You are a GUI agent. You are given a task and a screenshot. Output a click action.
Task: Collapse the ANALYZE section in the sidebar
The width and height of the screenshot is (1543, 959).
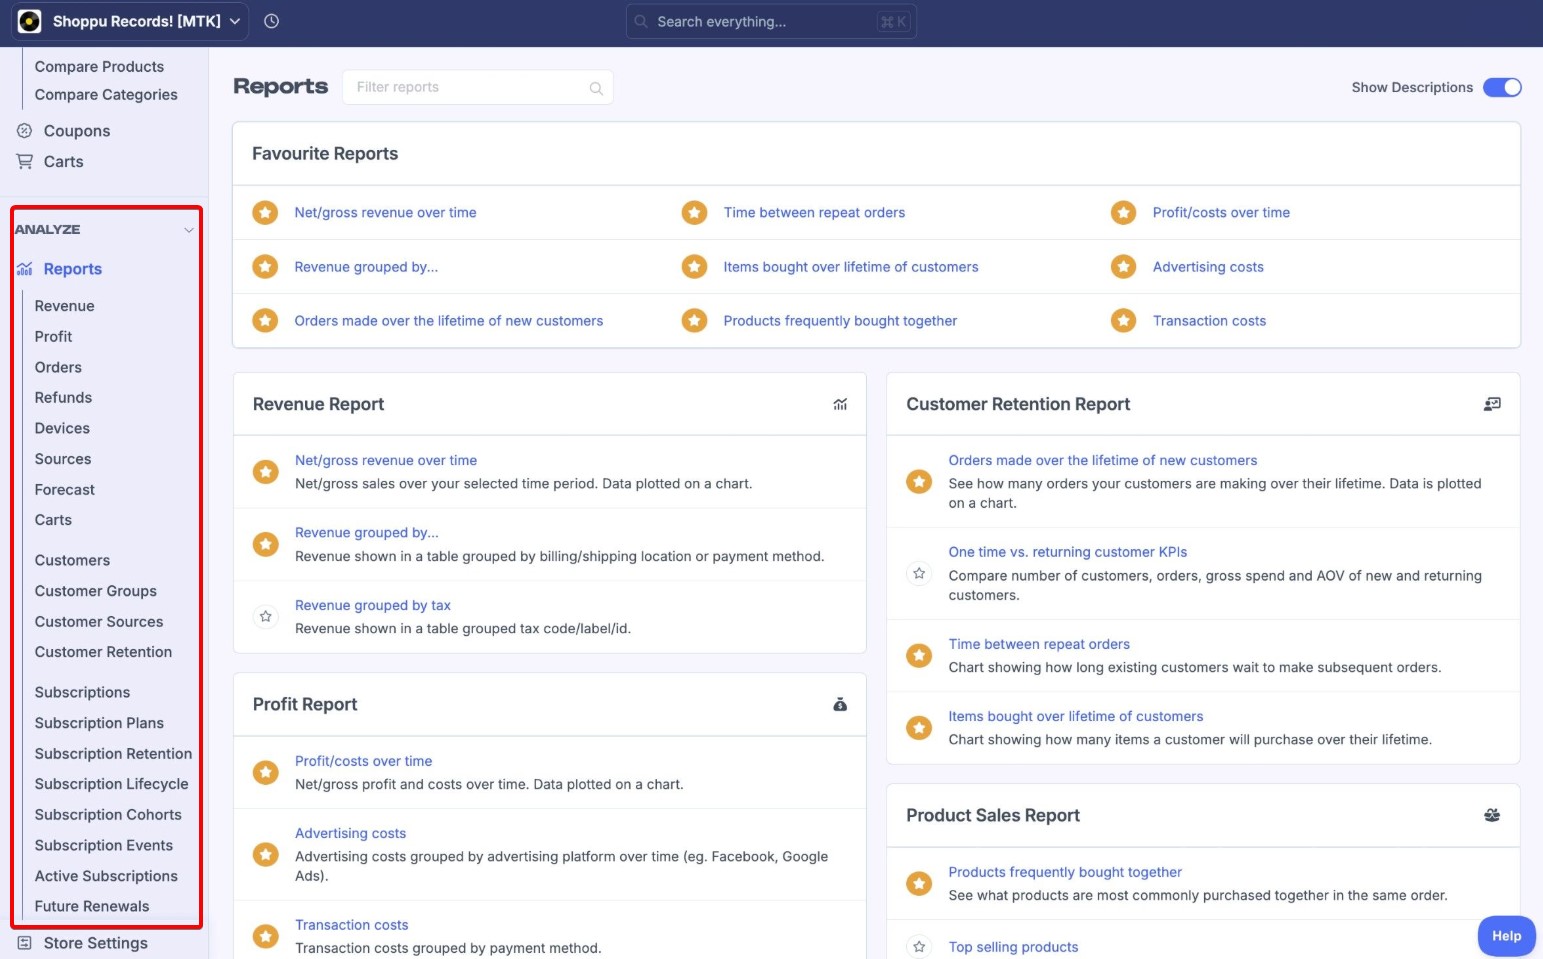point(189,229)
